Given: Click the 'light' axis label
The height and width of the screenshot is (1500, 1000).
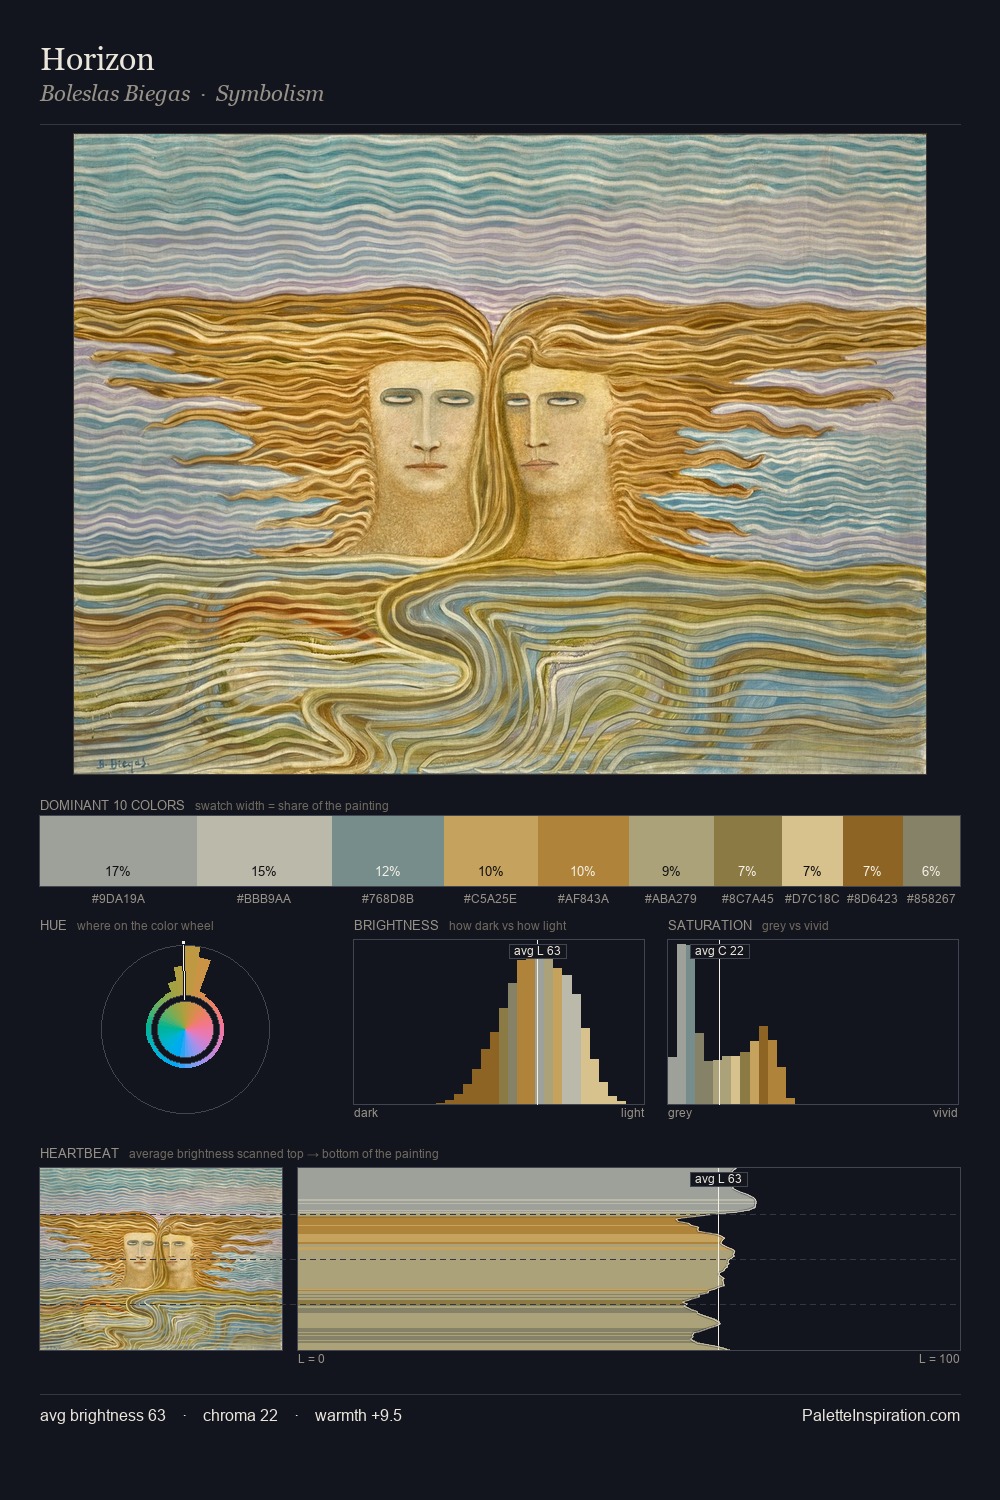Looking at the screenshot, I should coord(633,1112).
